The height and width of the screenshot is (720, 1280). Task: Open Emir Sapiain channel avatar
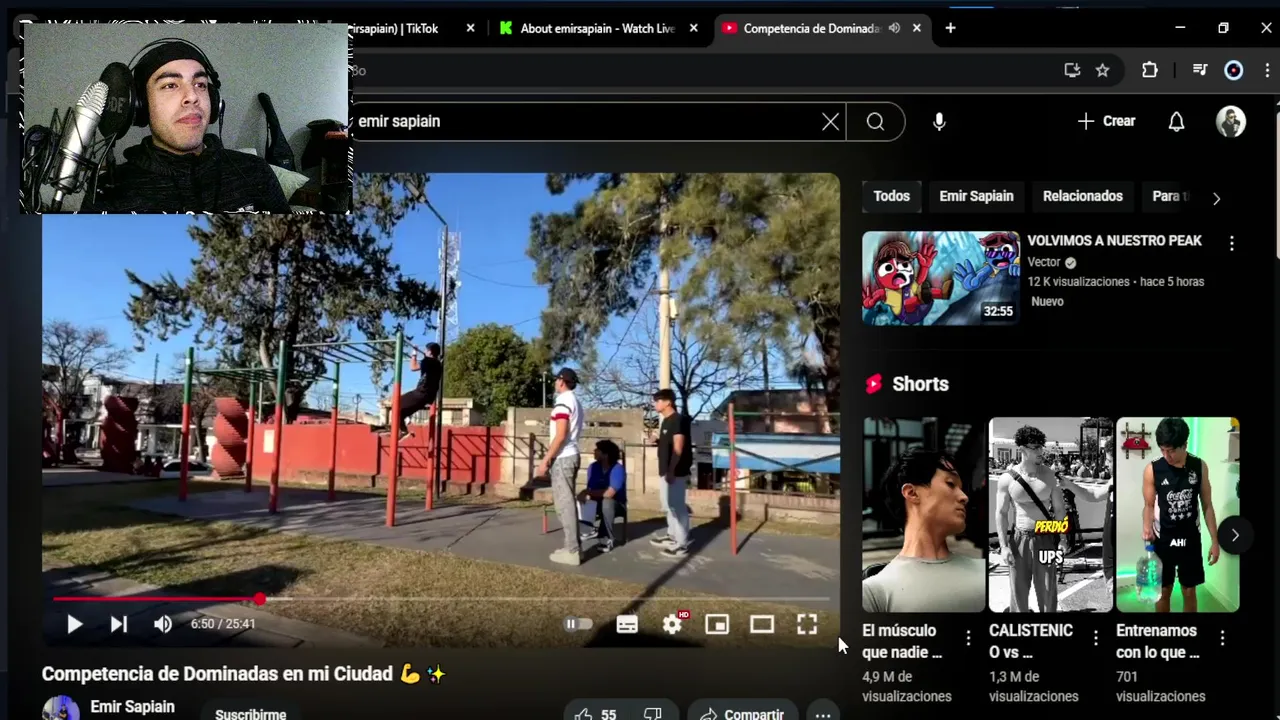60,708
